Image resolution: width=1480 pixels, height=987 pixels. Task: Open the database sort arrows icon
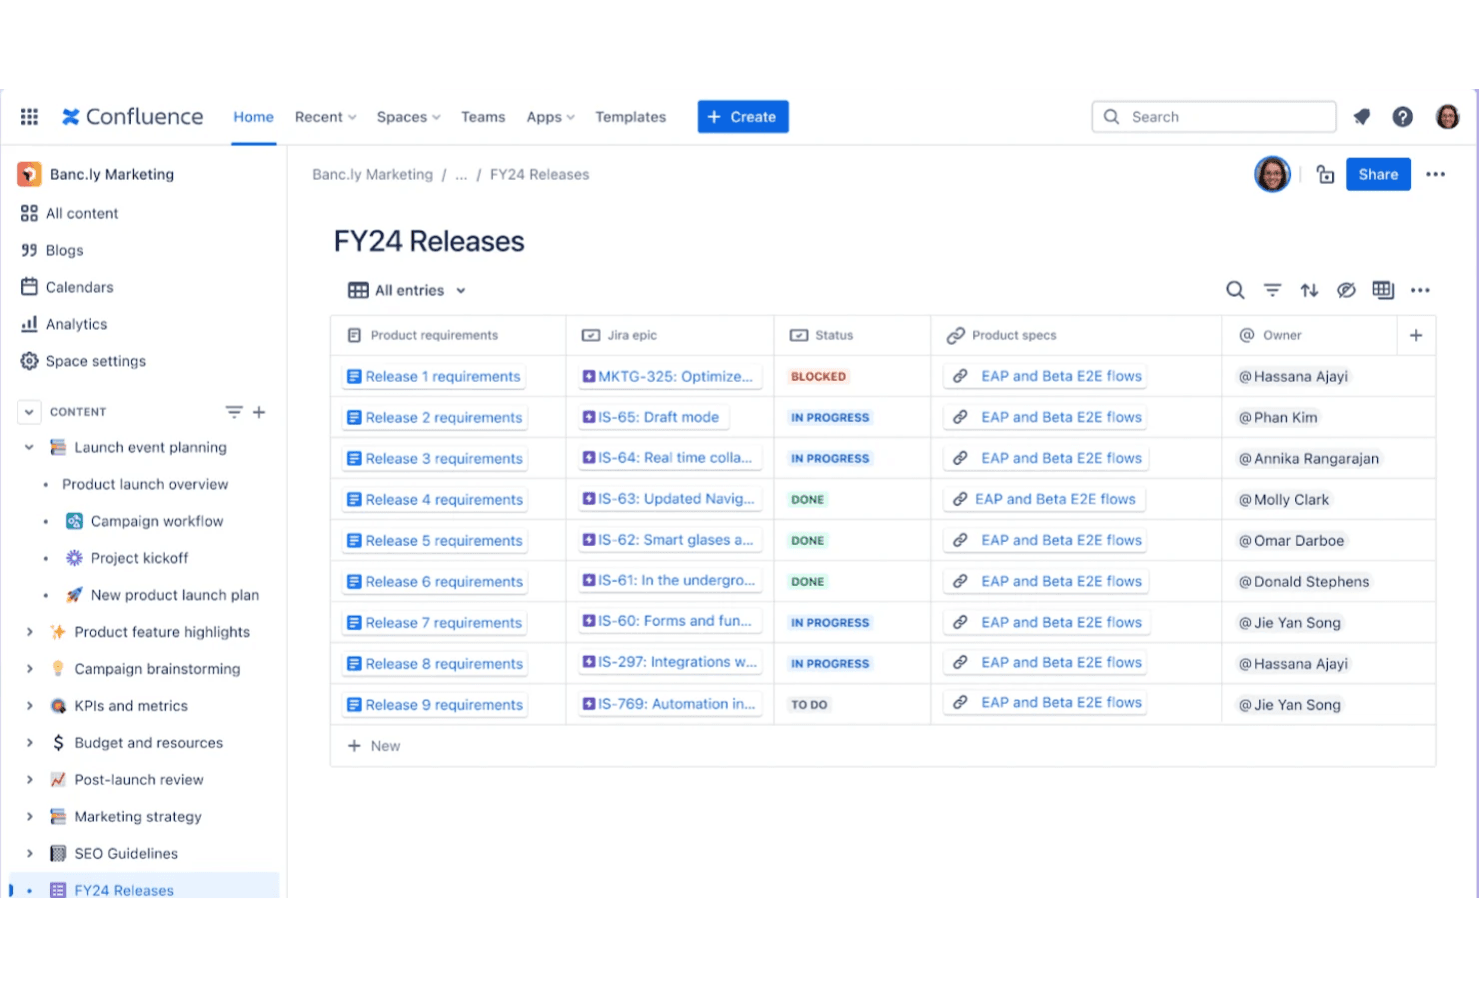click(x=1309, y=290)
